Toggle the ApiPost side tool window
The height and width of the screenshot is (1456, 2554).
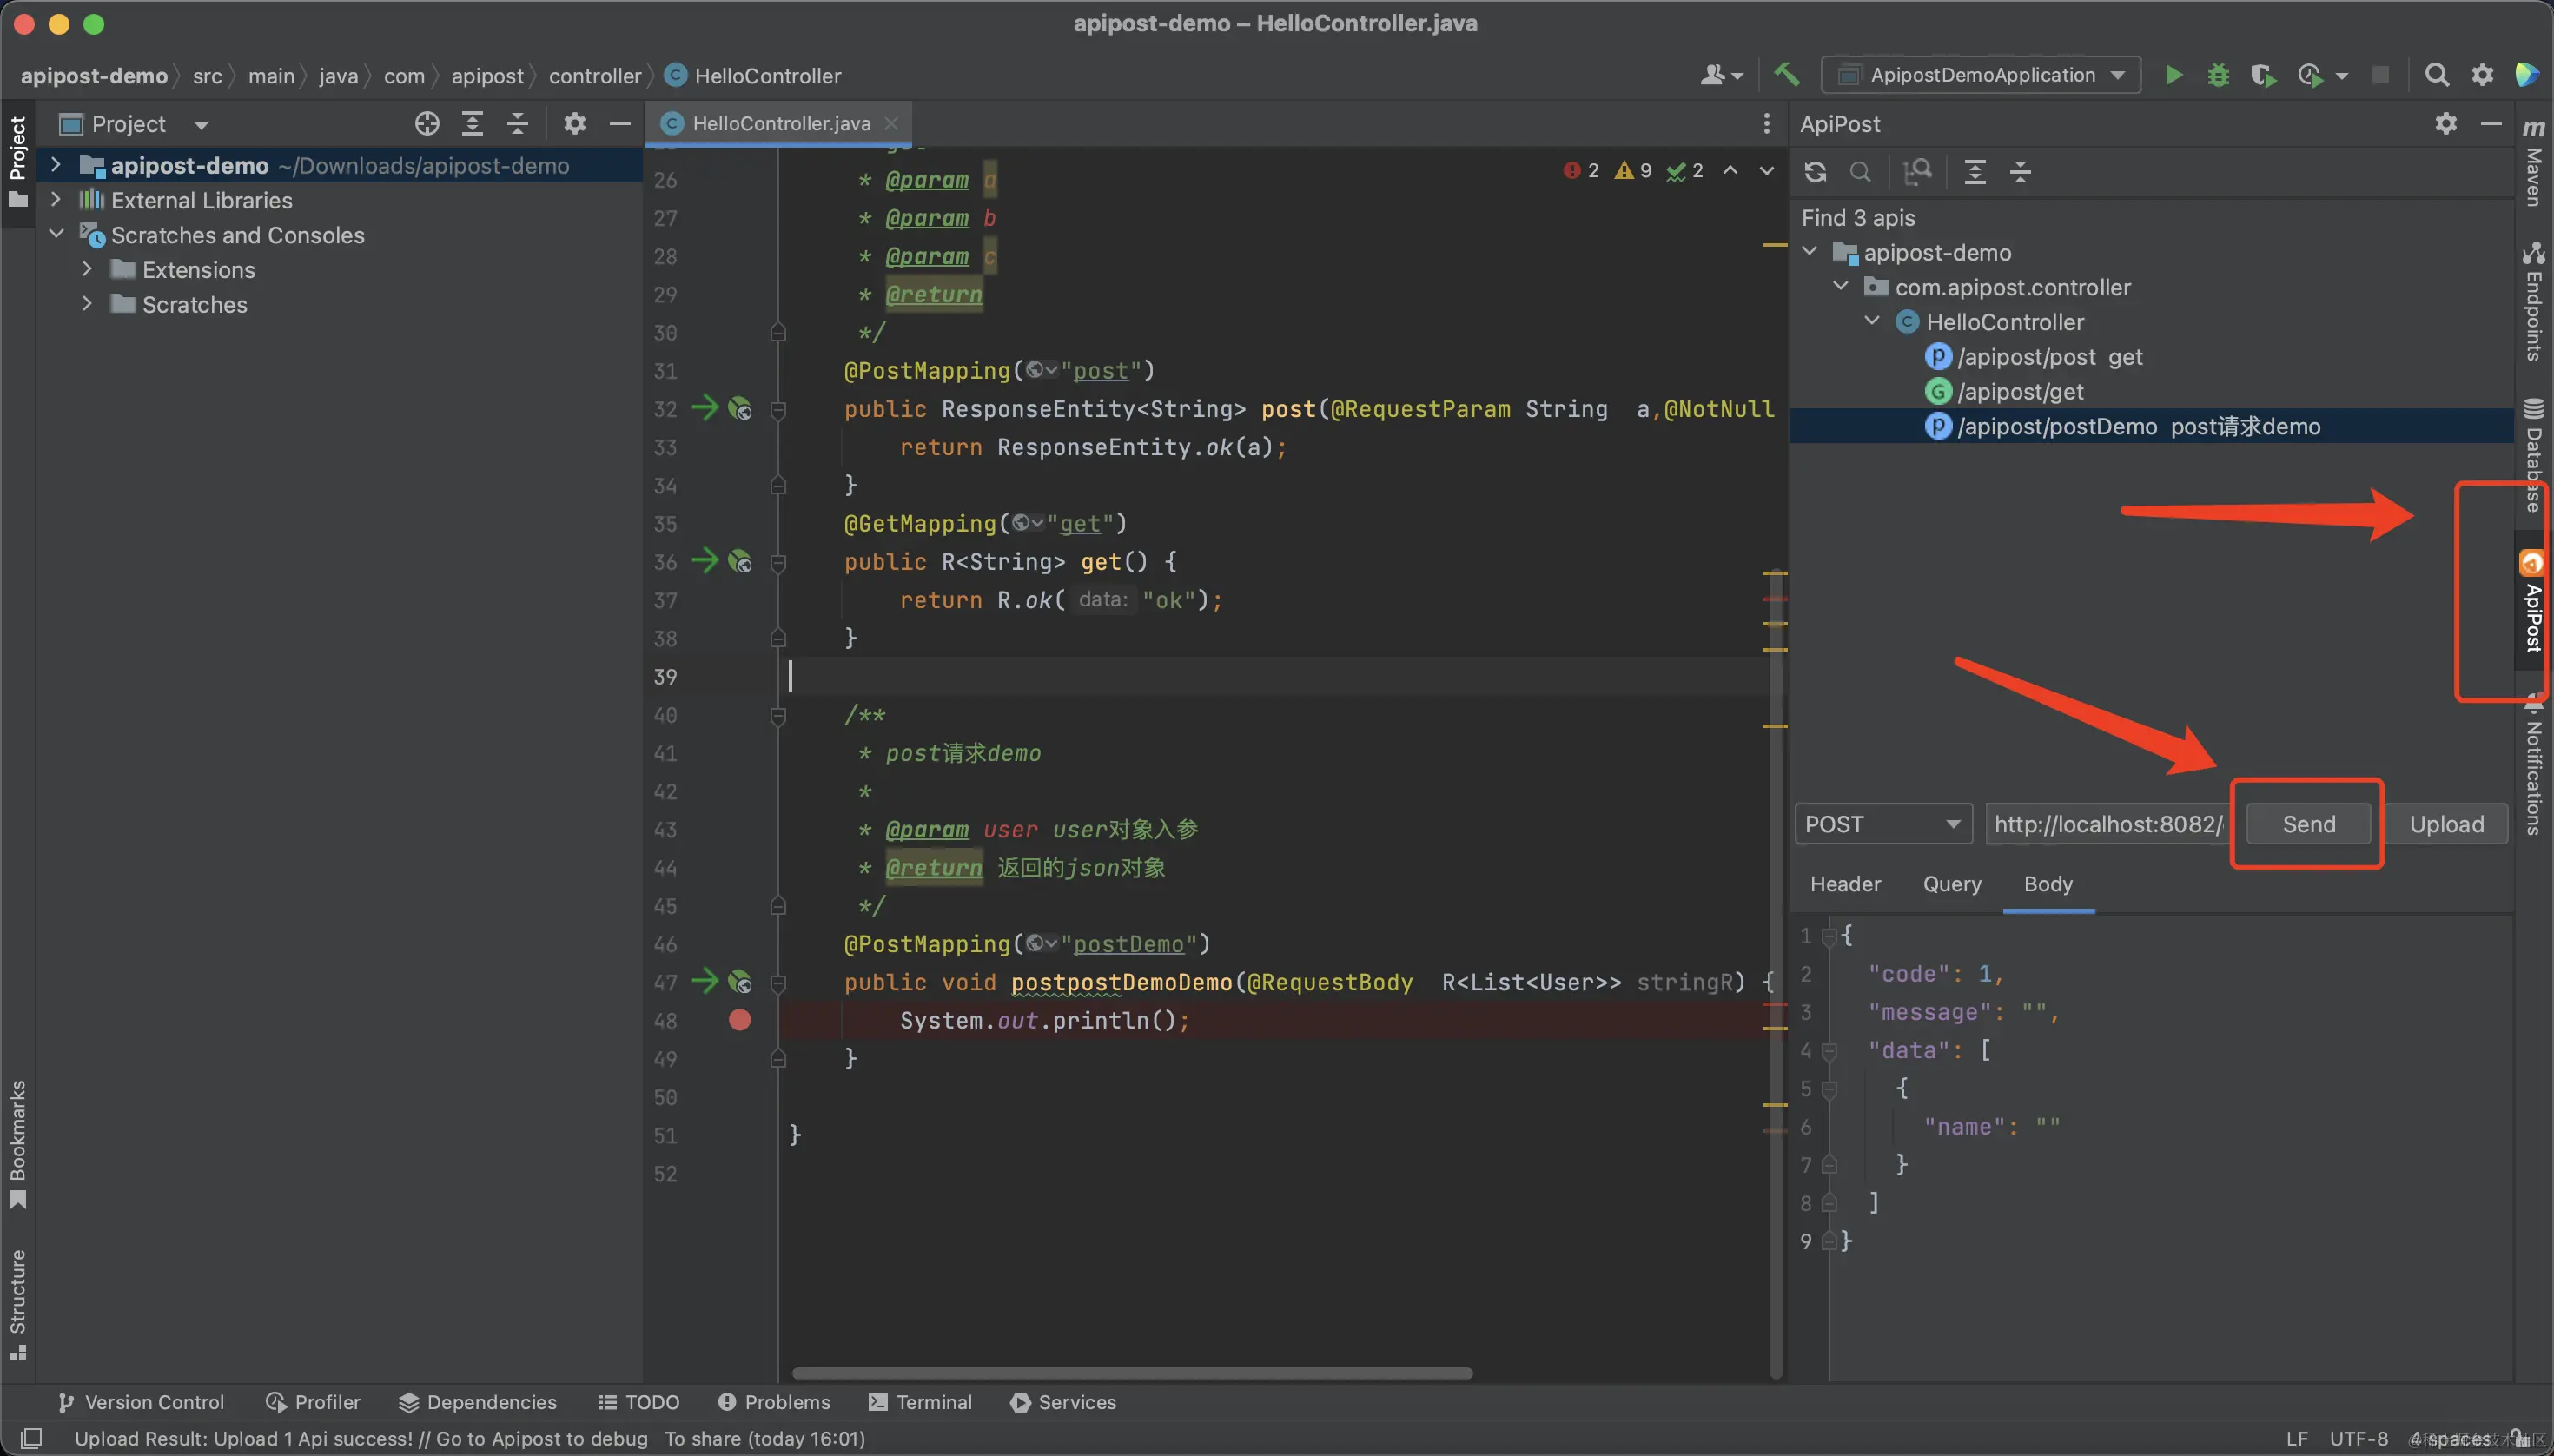pyautogui.click(x=2532, y=605)
